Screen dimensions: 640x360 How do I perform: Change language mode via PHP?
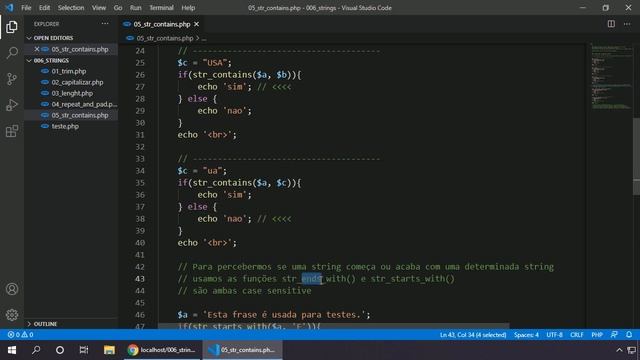(597, 335)
